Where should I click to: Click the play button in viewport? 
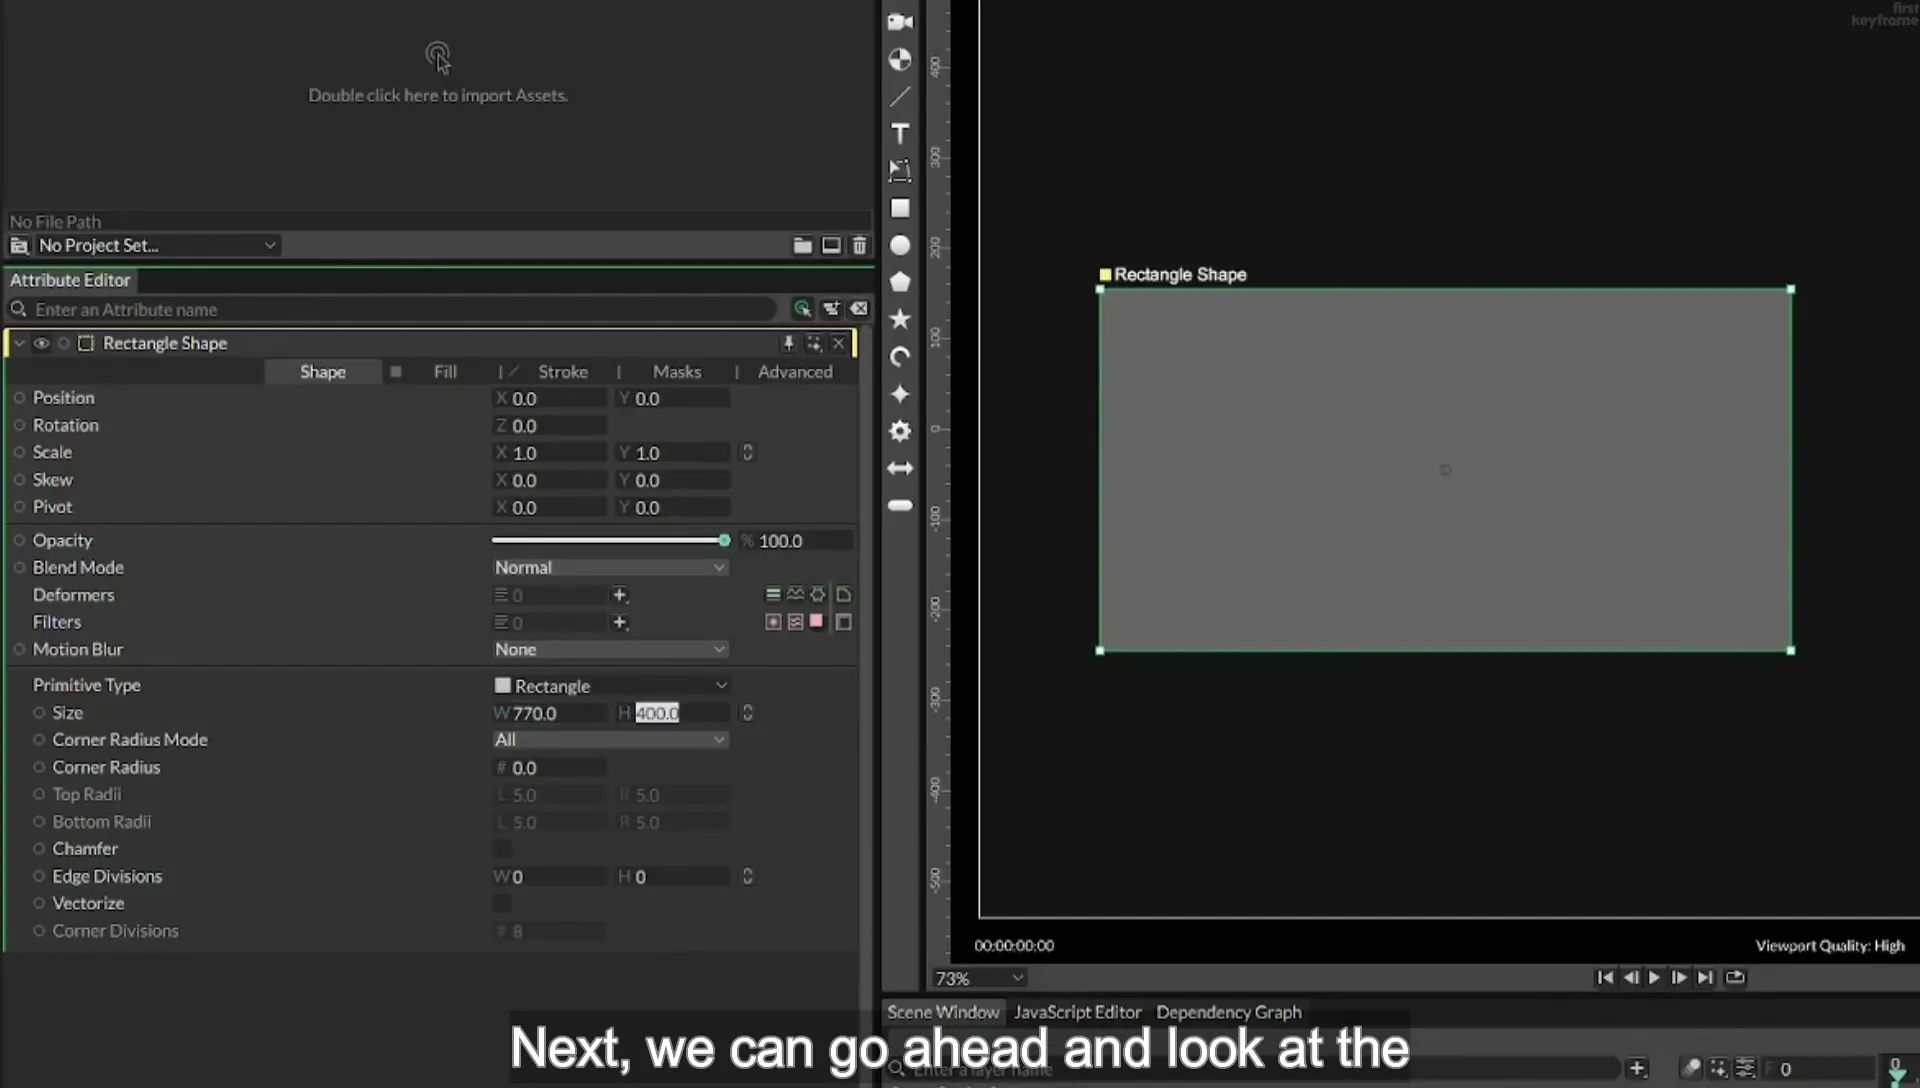pos(1654,978)
